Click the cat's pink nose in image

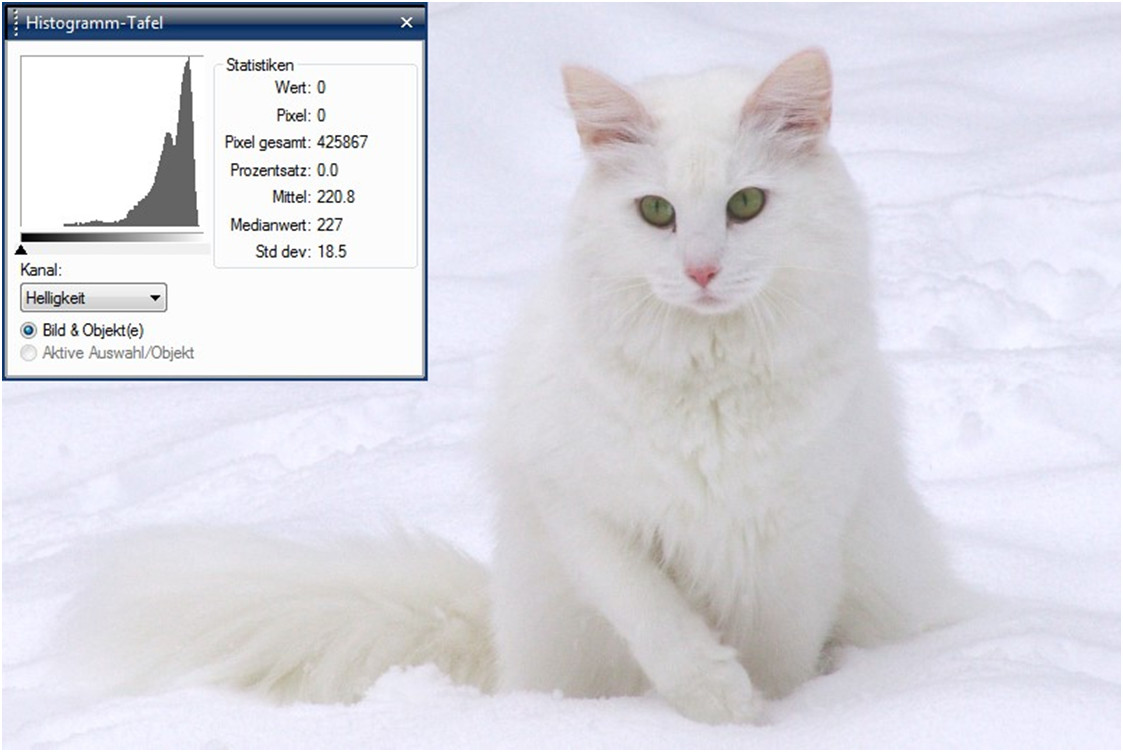702,274
